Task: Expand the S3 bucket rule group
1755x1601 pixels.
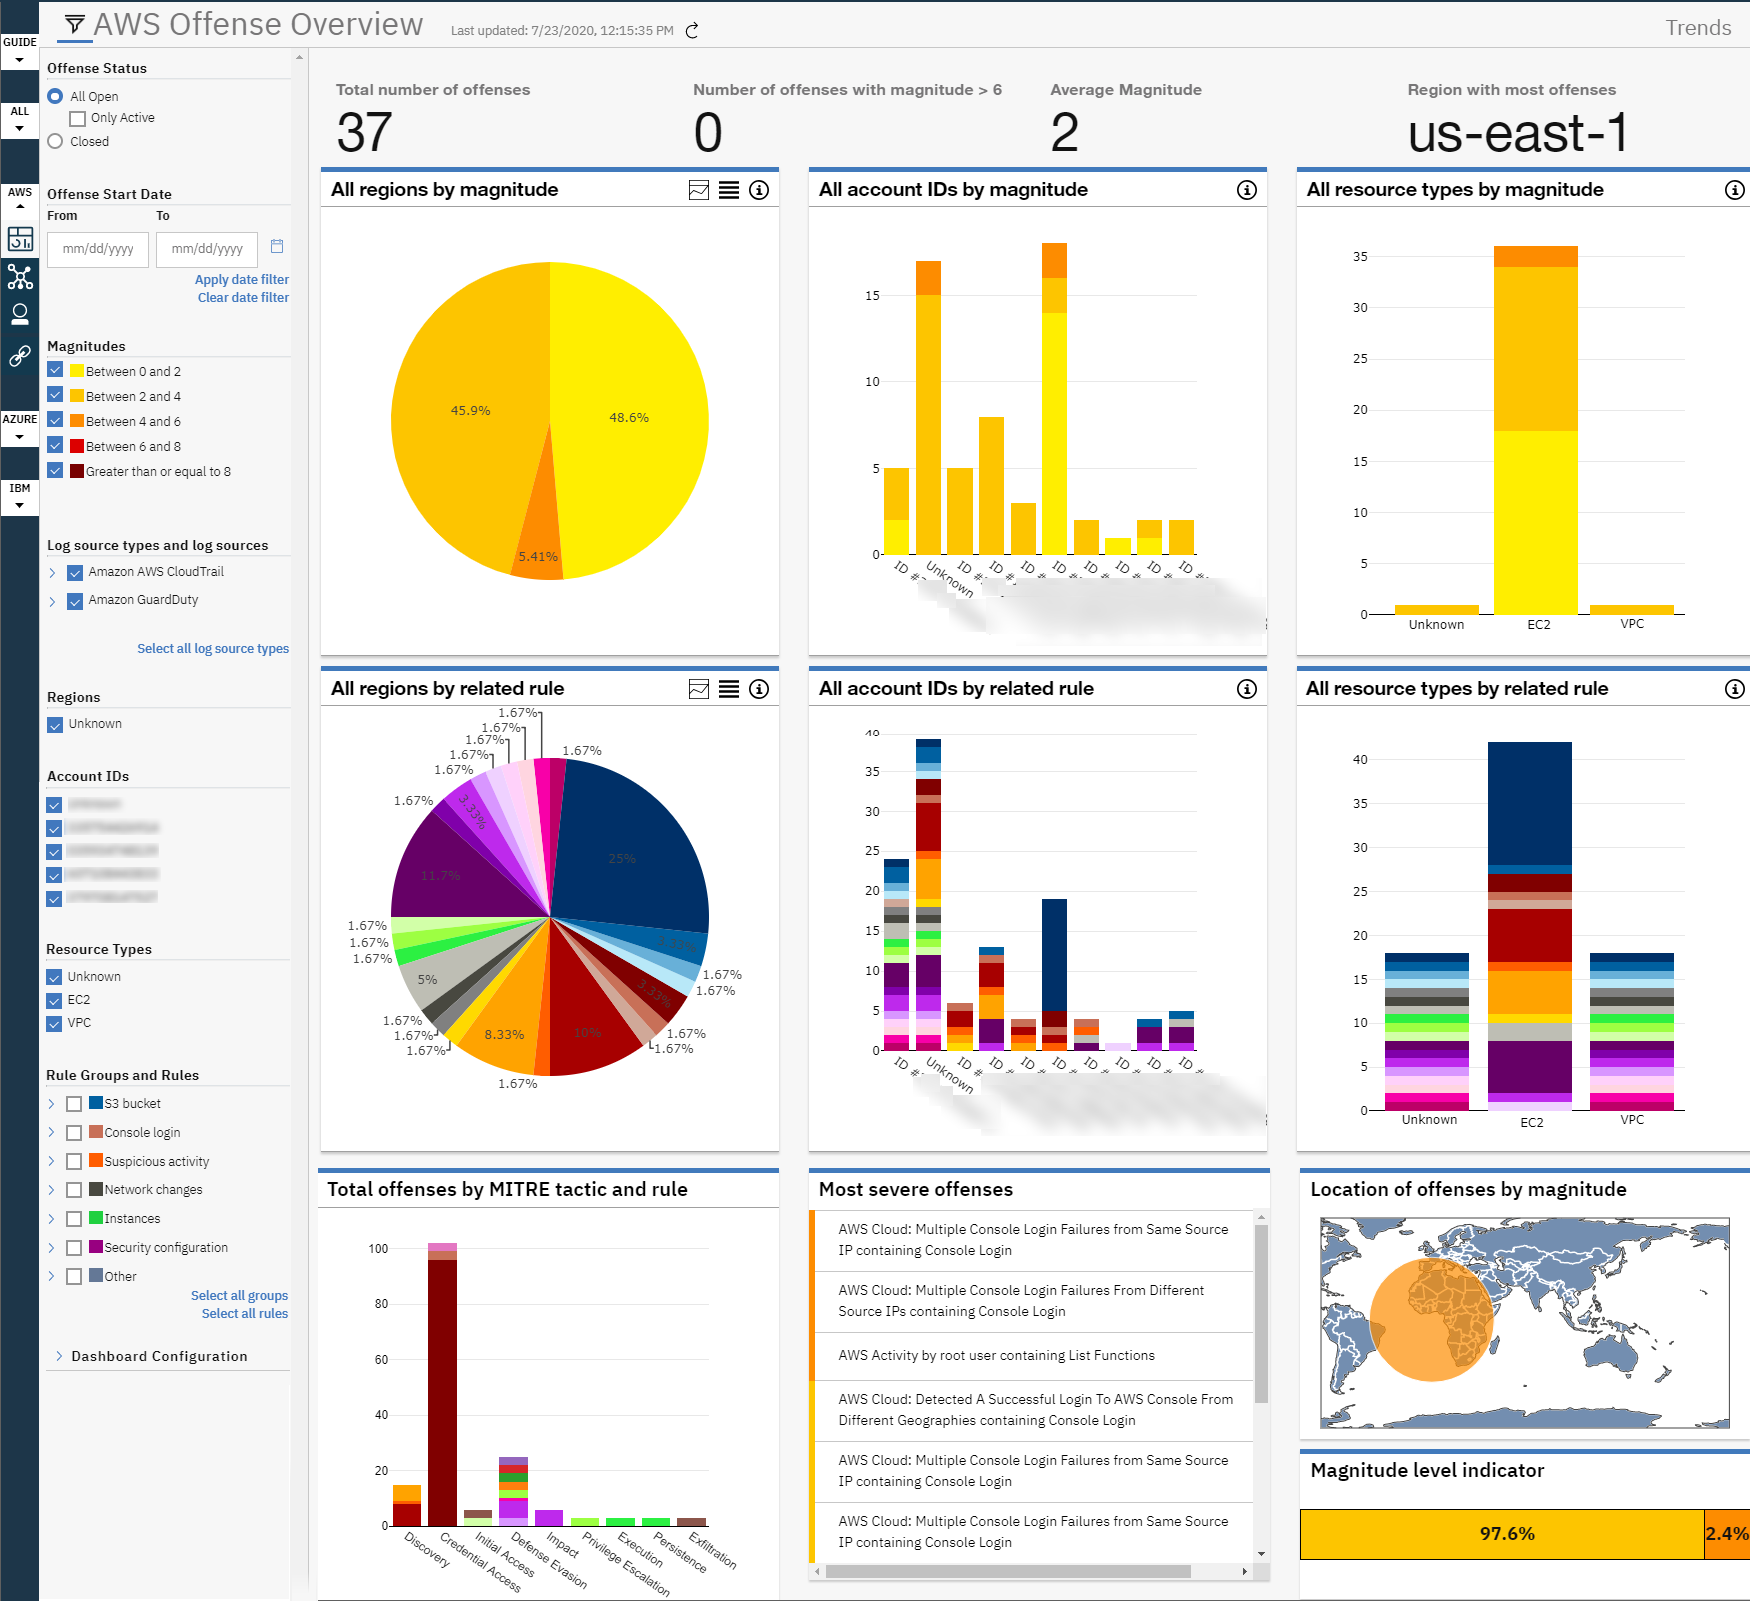Action: pos(51,1104)
